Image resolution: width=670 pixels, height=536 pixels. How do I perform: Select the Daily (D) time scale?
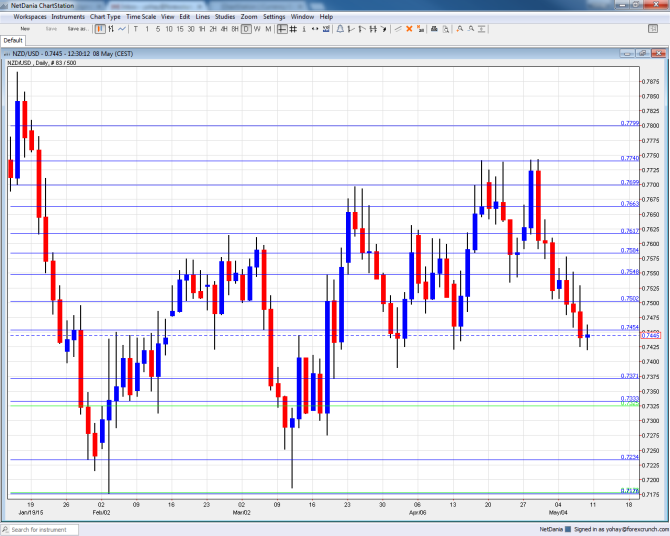coord(246,29)
